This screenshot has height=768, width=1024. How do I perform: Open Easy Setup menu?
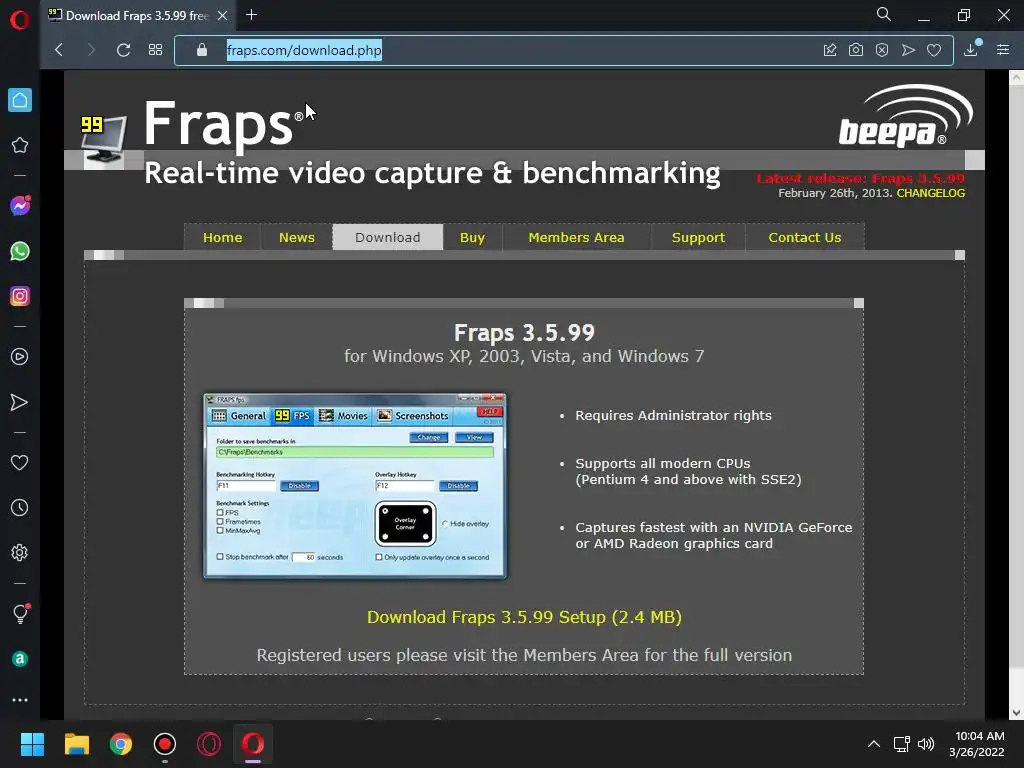1003,50
